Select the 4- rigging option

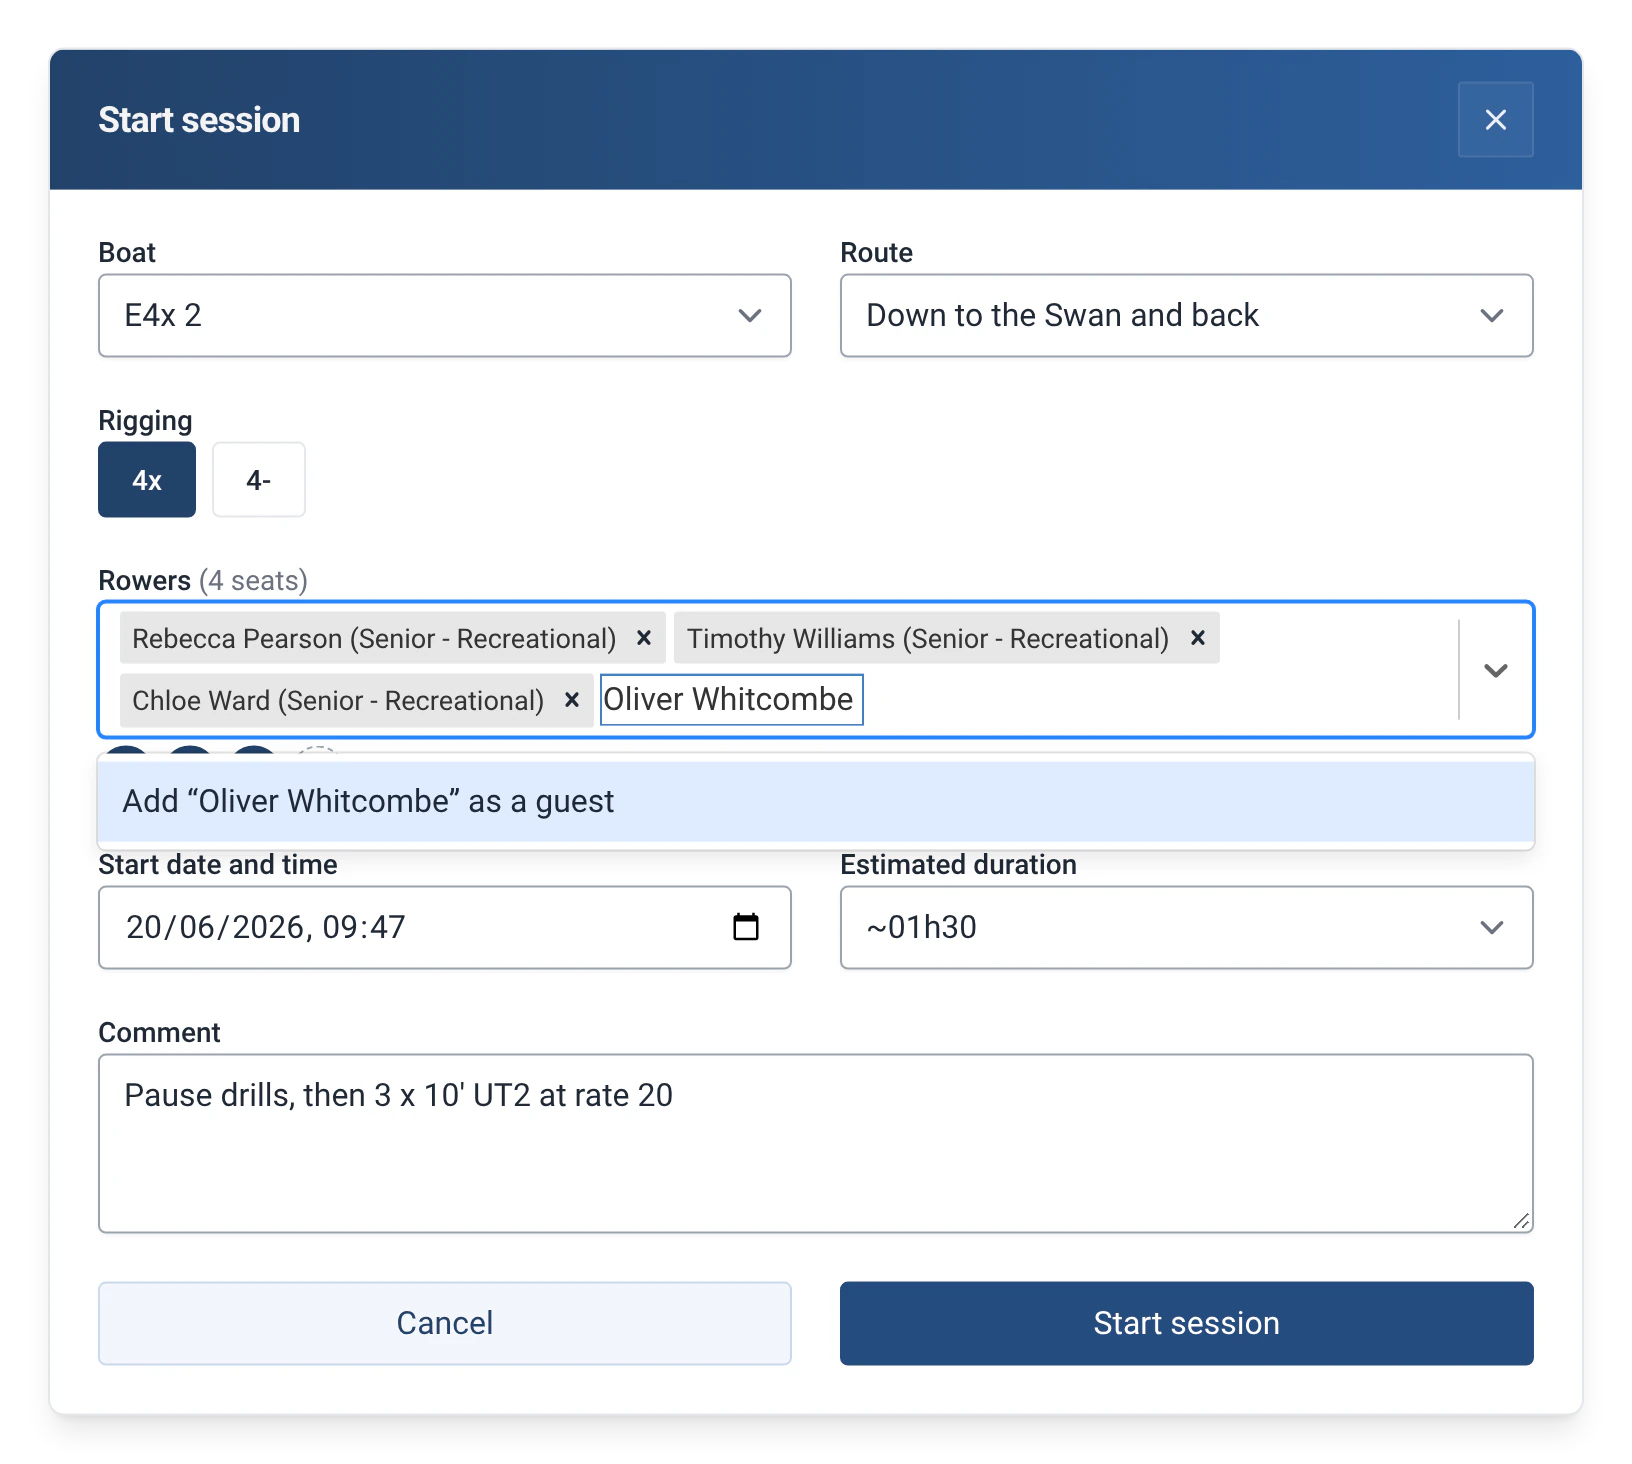259,480
